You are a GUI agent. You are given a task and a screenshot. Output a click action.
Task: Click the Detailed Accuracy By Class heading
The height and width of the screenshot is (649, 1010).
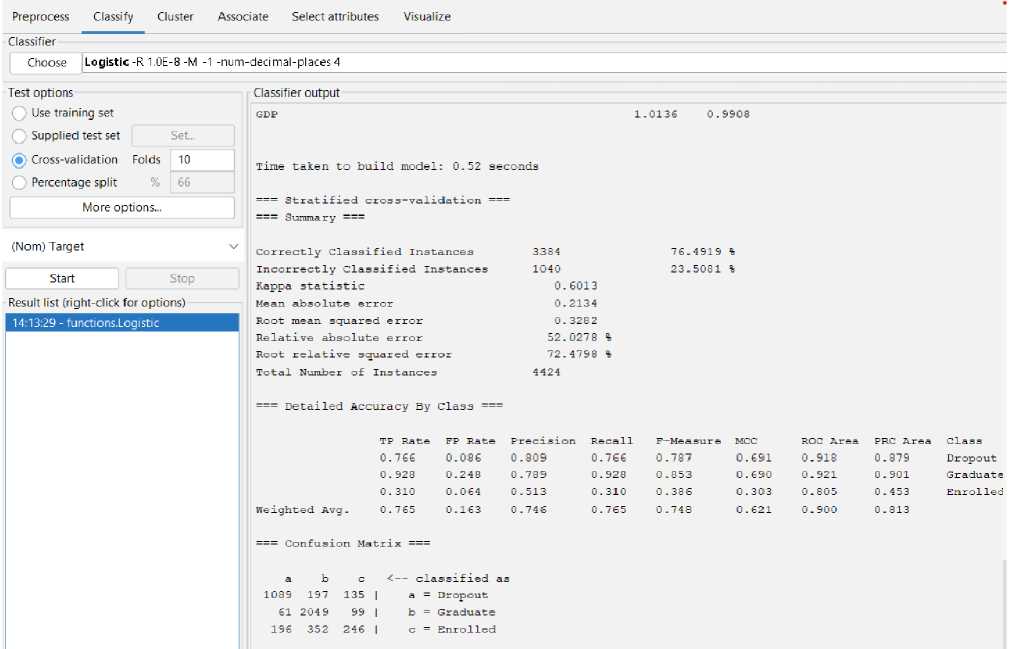click(x=379, y=406)
